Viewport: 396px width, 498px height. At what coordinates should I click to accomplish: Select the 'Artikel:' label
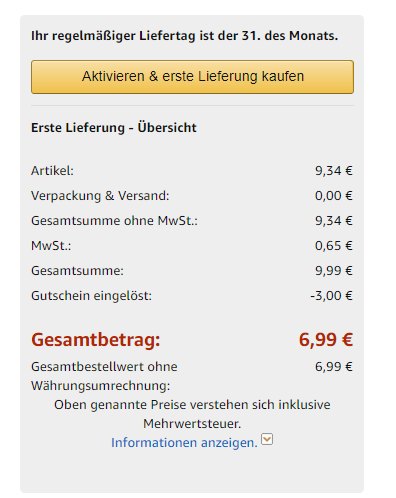tap(52, 171)
